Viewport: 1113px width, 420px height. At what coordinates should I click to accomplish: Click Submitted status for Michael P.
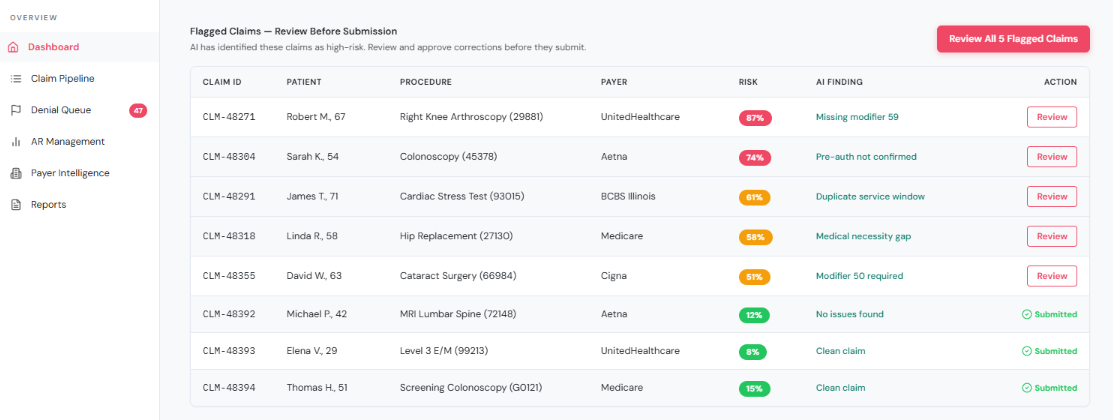(x=1049, y=314)
